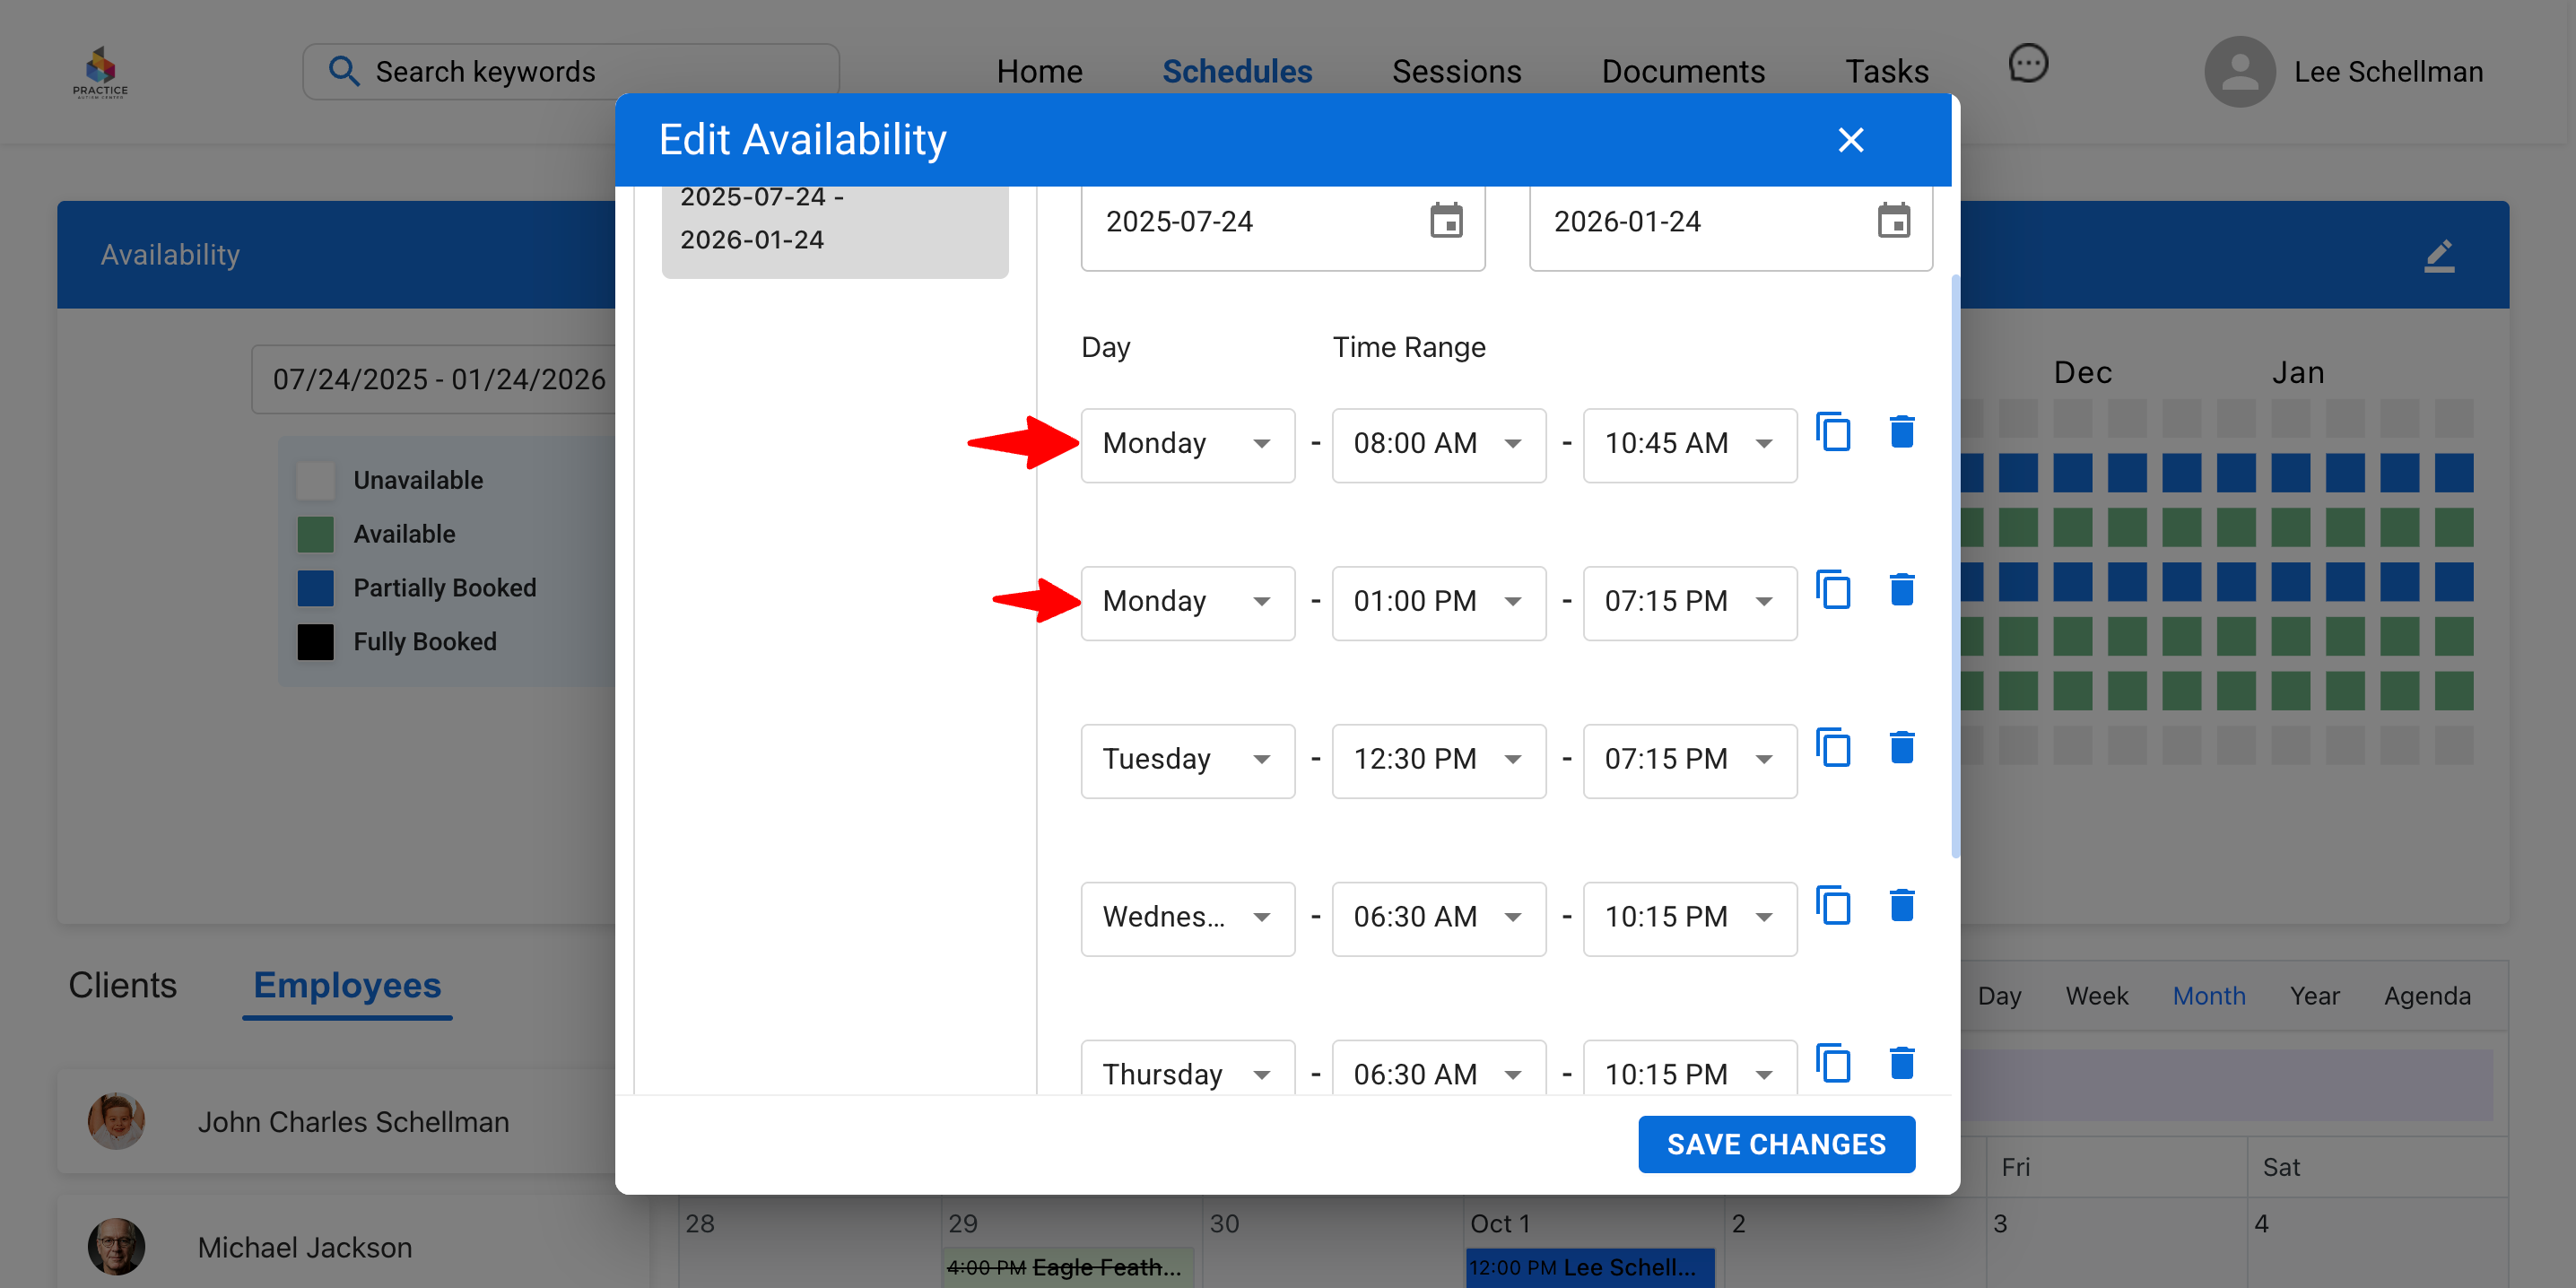This screenshot has height=1288, width=2576.
Task: Open calendar picker for start date 2025-07-24
Action: pos(1446,221)
